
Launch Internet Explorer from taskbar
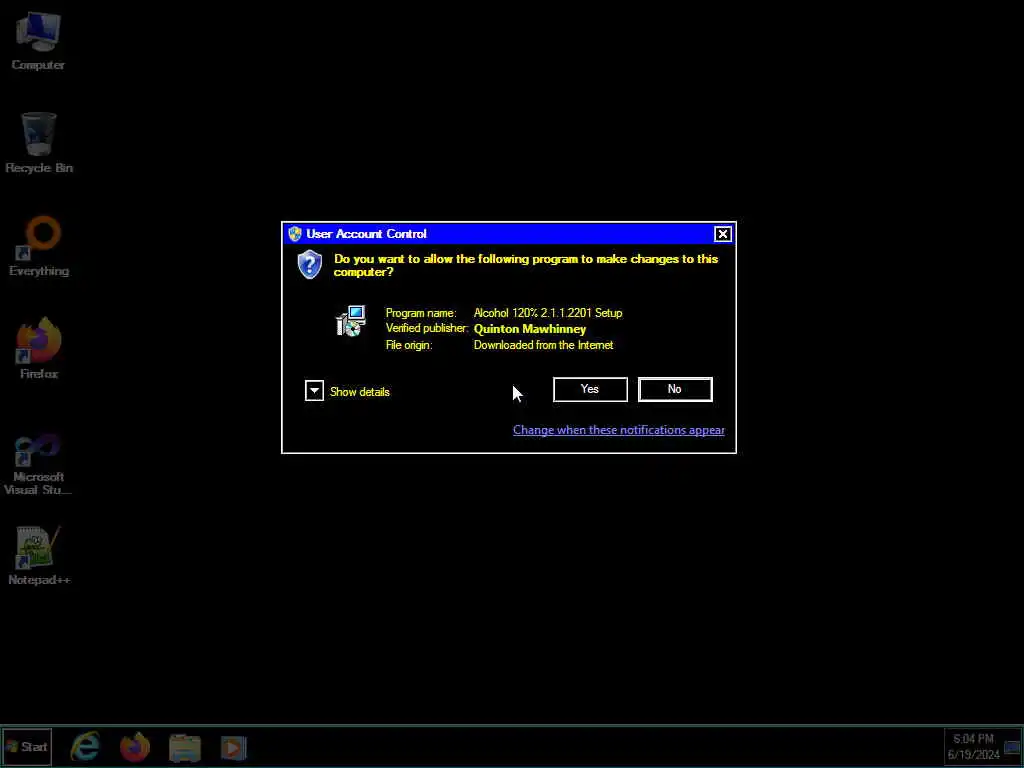pyautogui.click(x=86, y=747)
